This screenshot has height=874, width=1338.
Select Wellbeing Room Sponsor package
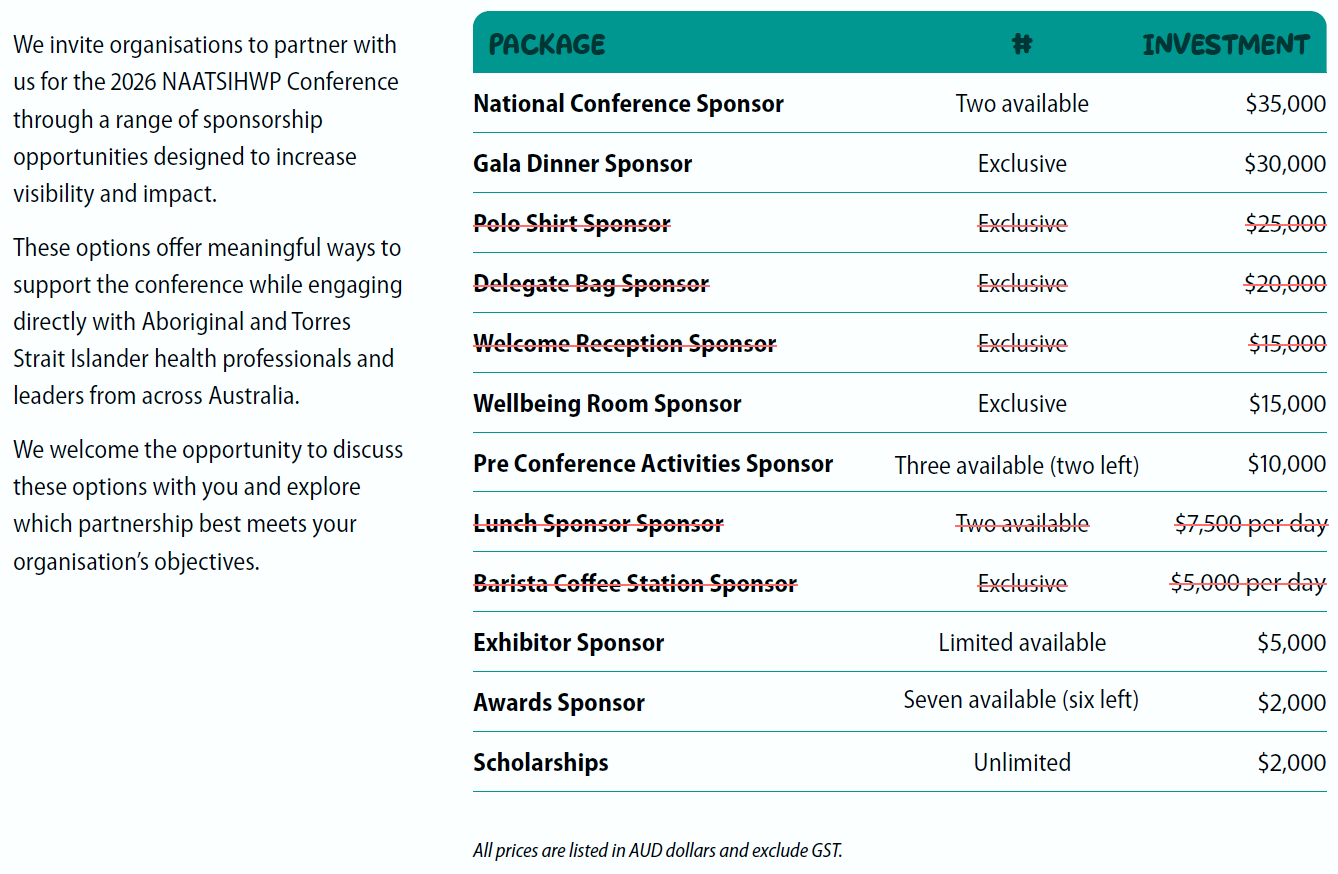(607, 404)
